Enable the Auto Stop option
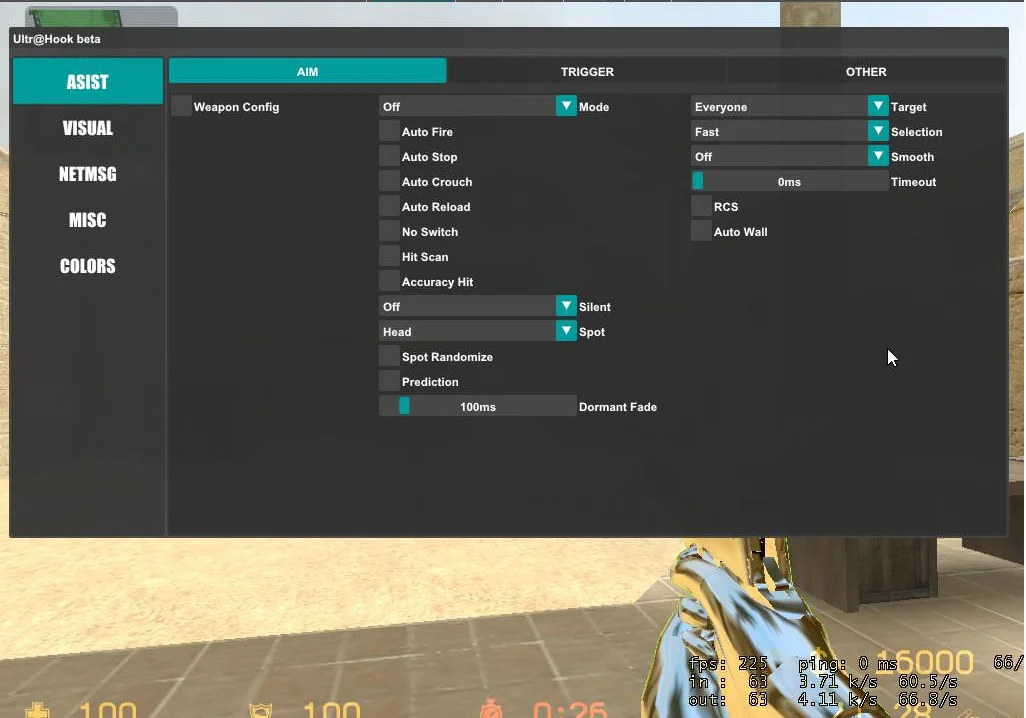 tap(389, 157)
